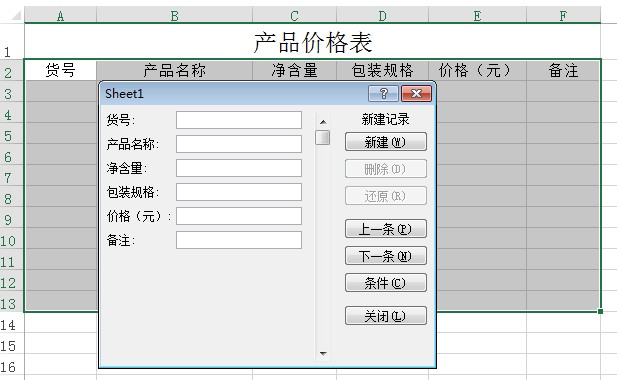Click the disabled 还原(R) button

click(x=386, y=196)
